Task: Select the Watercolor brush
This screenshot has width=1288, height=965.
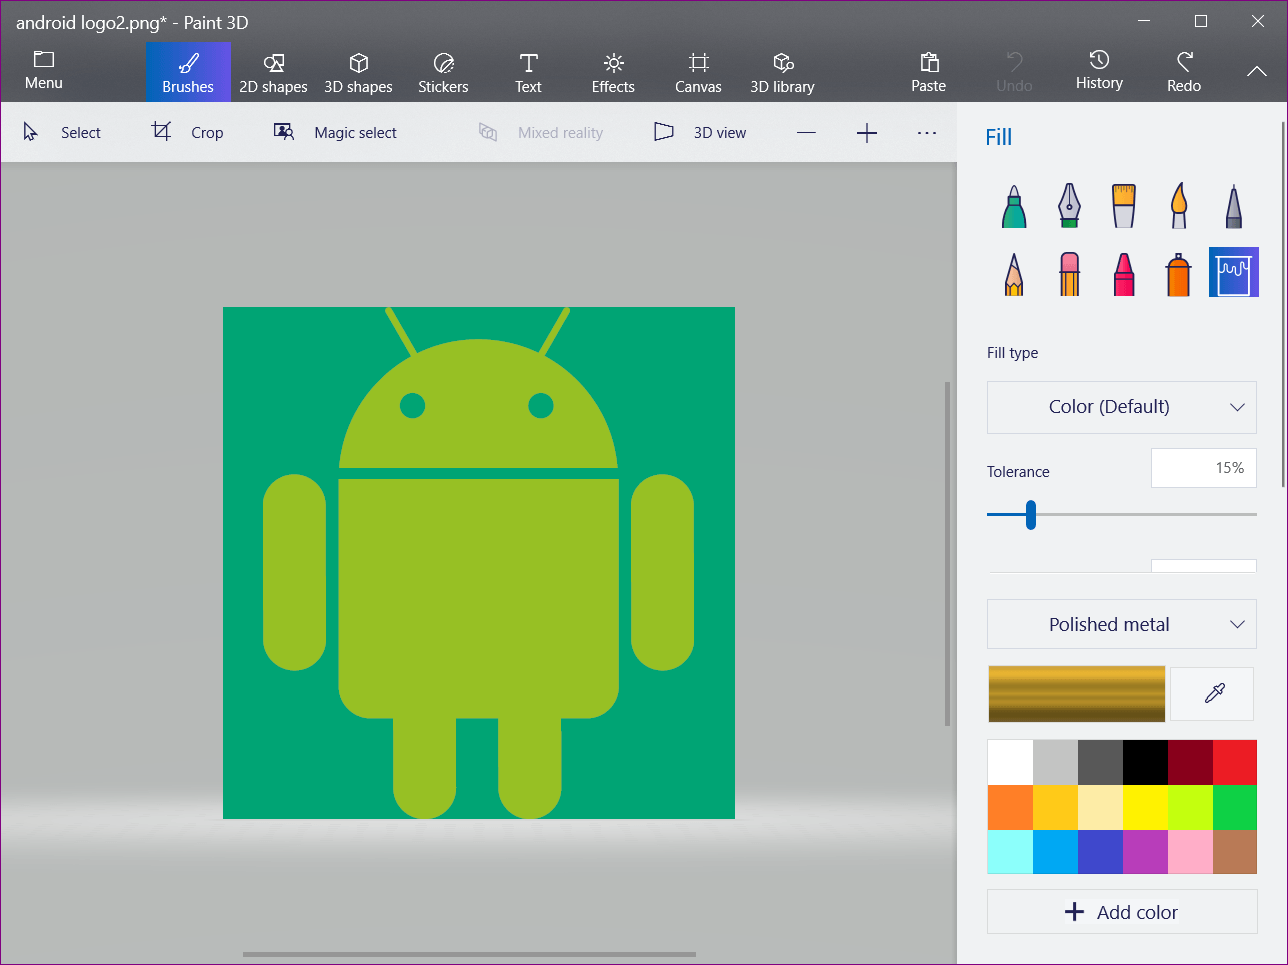Action: tap(1179, 206)
